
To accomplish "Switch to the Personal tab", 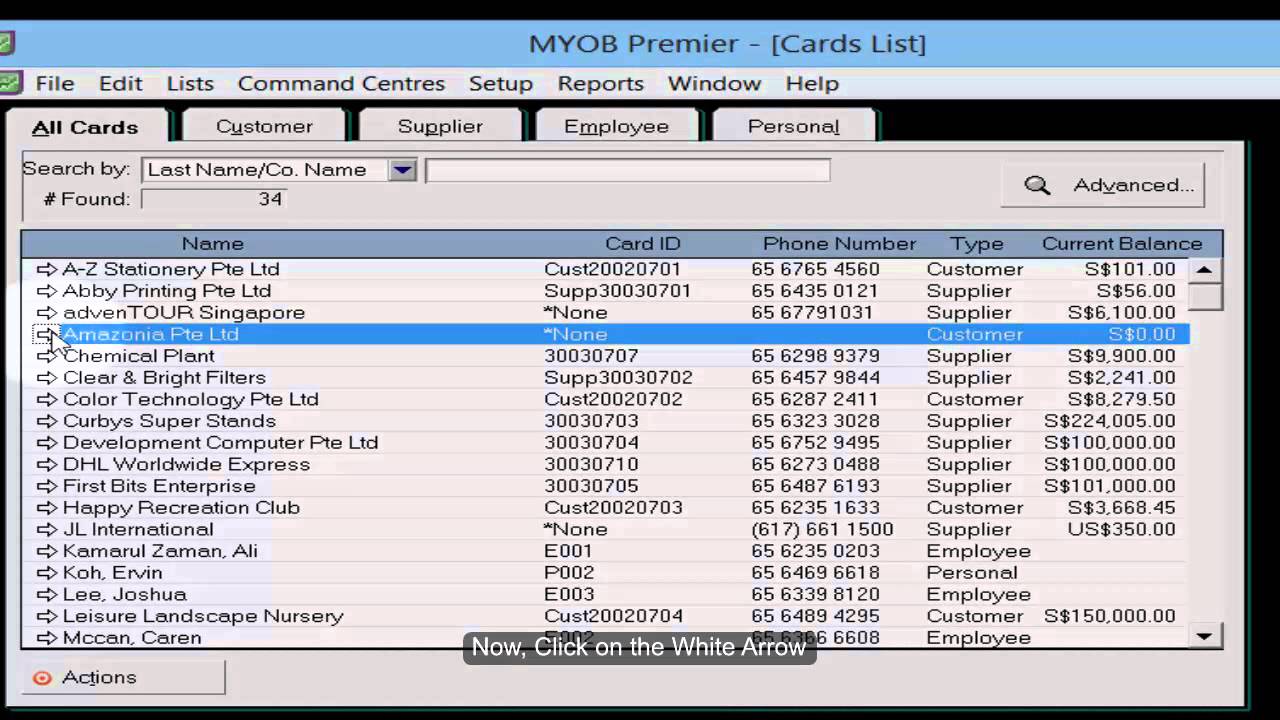I will click(793, 126).
